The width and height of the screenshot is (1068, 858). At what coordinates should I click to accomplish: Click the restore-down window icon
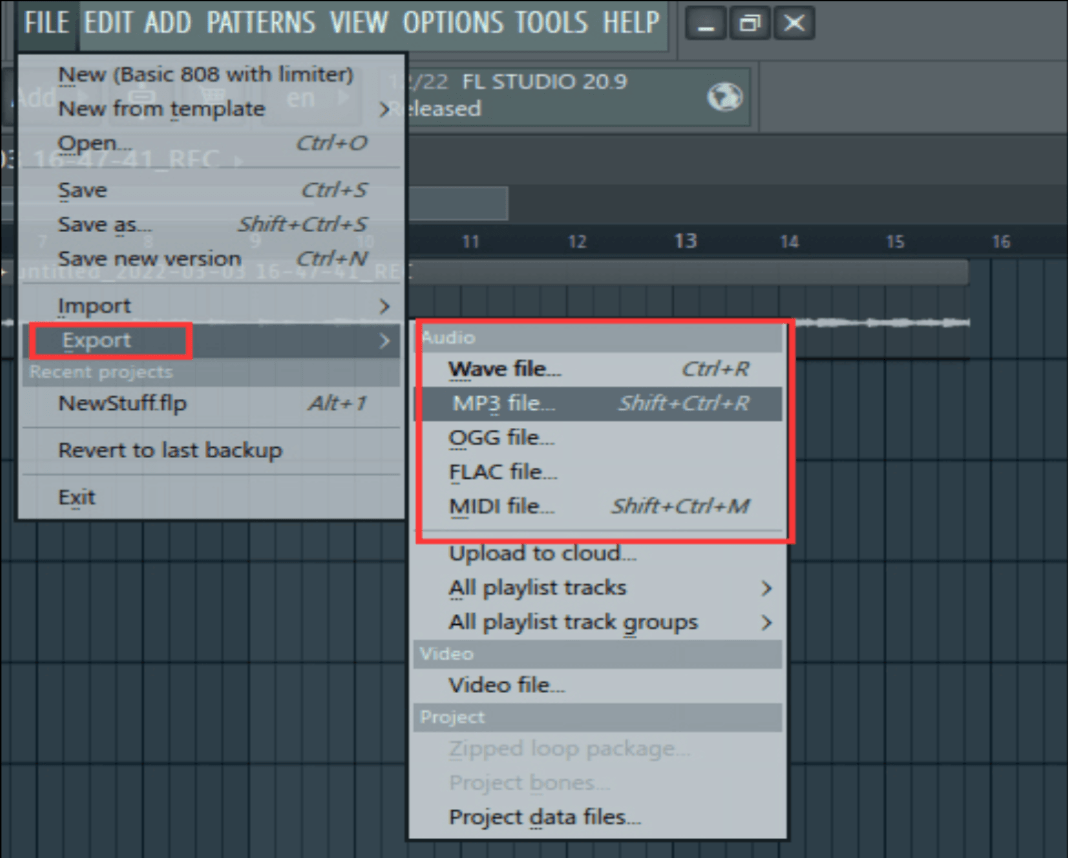(750, 23)
